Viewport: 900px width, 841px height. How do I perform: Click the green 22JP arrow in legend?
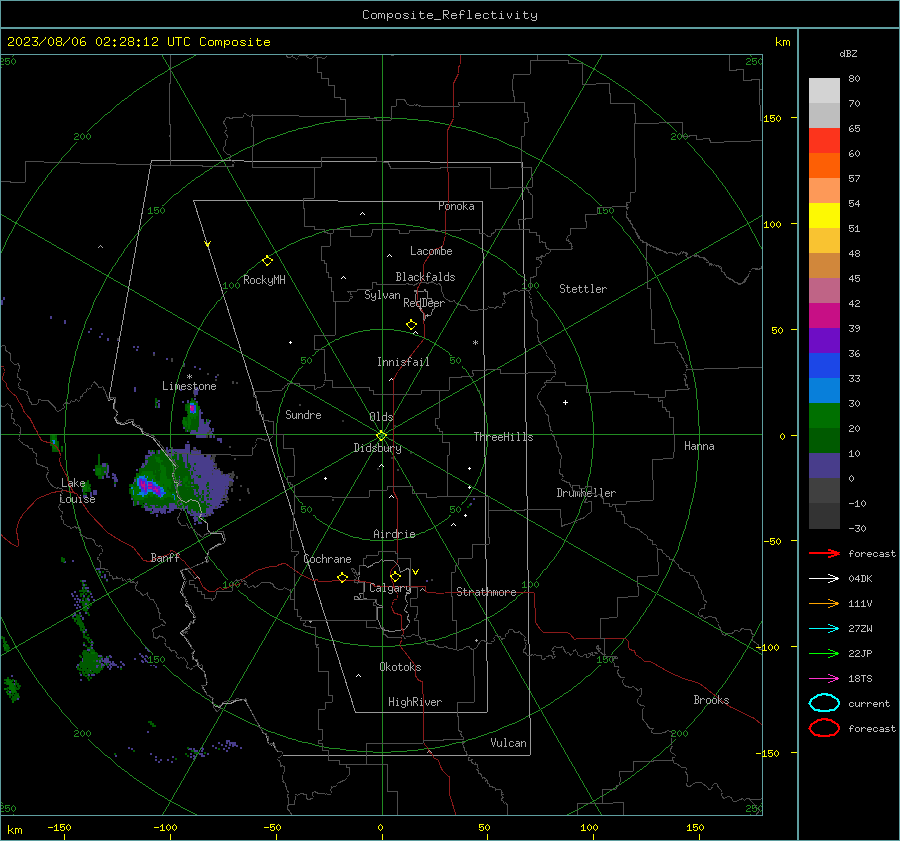click(x=824, y=653)
